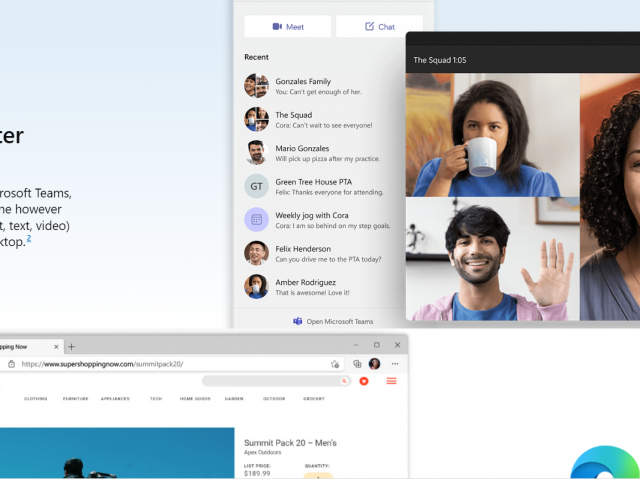Viewport: 640px width, 480px height.
Task: Select the FURNITURE category in site navigation
Action: [76, 399]
